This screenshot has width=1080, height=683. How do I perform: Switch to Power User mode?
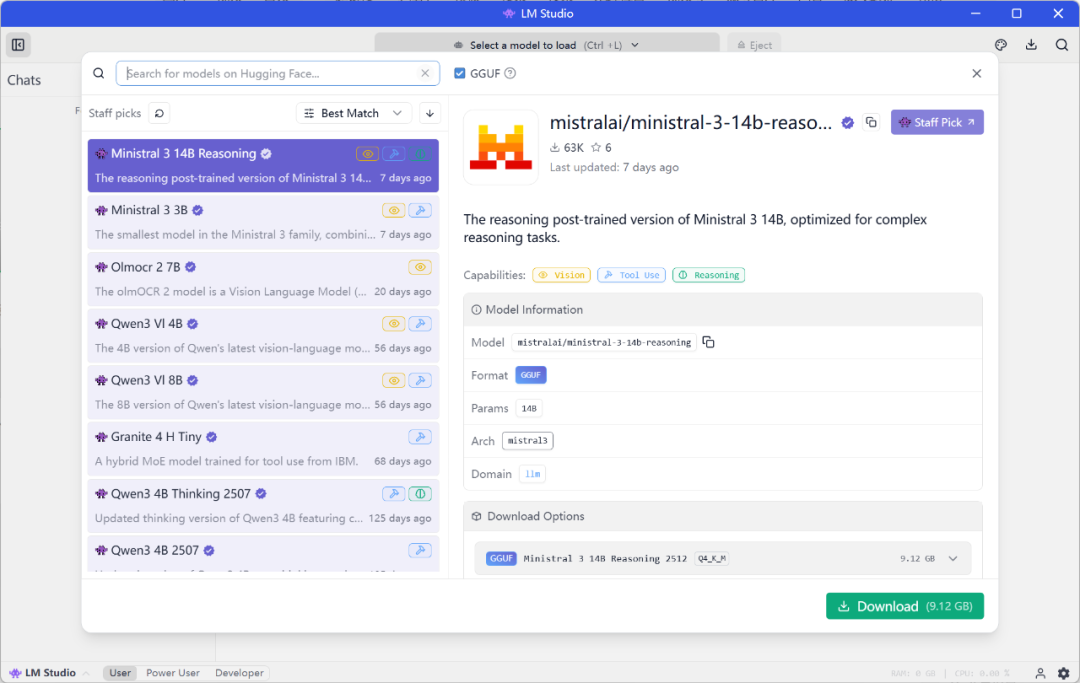(x=173, y=673)
